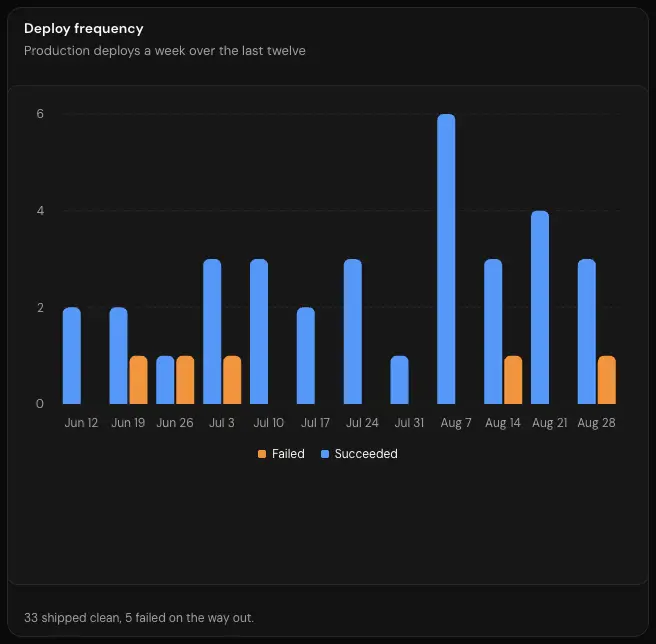Viewport: 656px width, 644px height.
Task: Click the blue Succeeded legend swatch
Action: pyautogui.click(x=325, y=454)
